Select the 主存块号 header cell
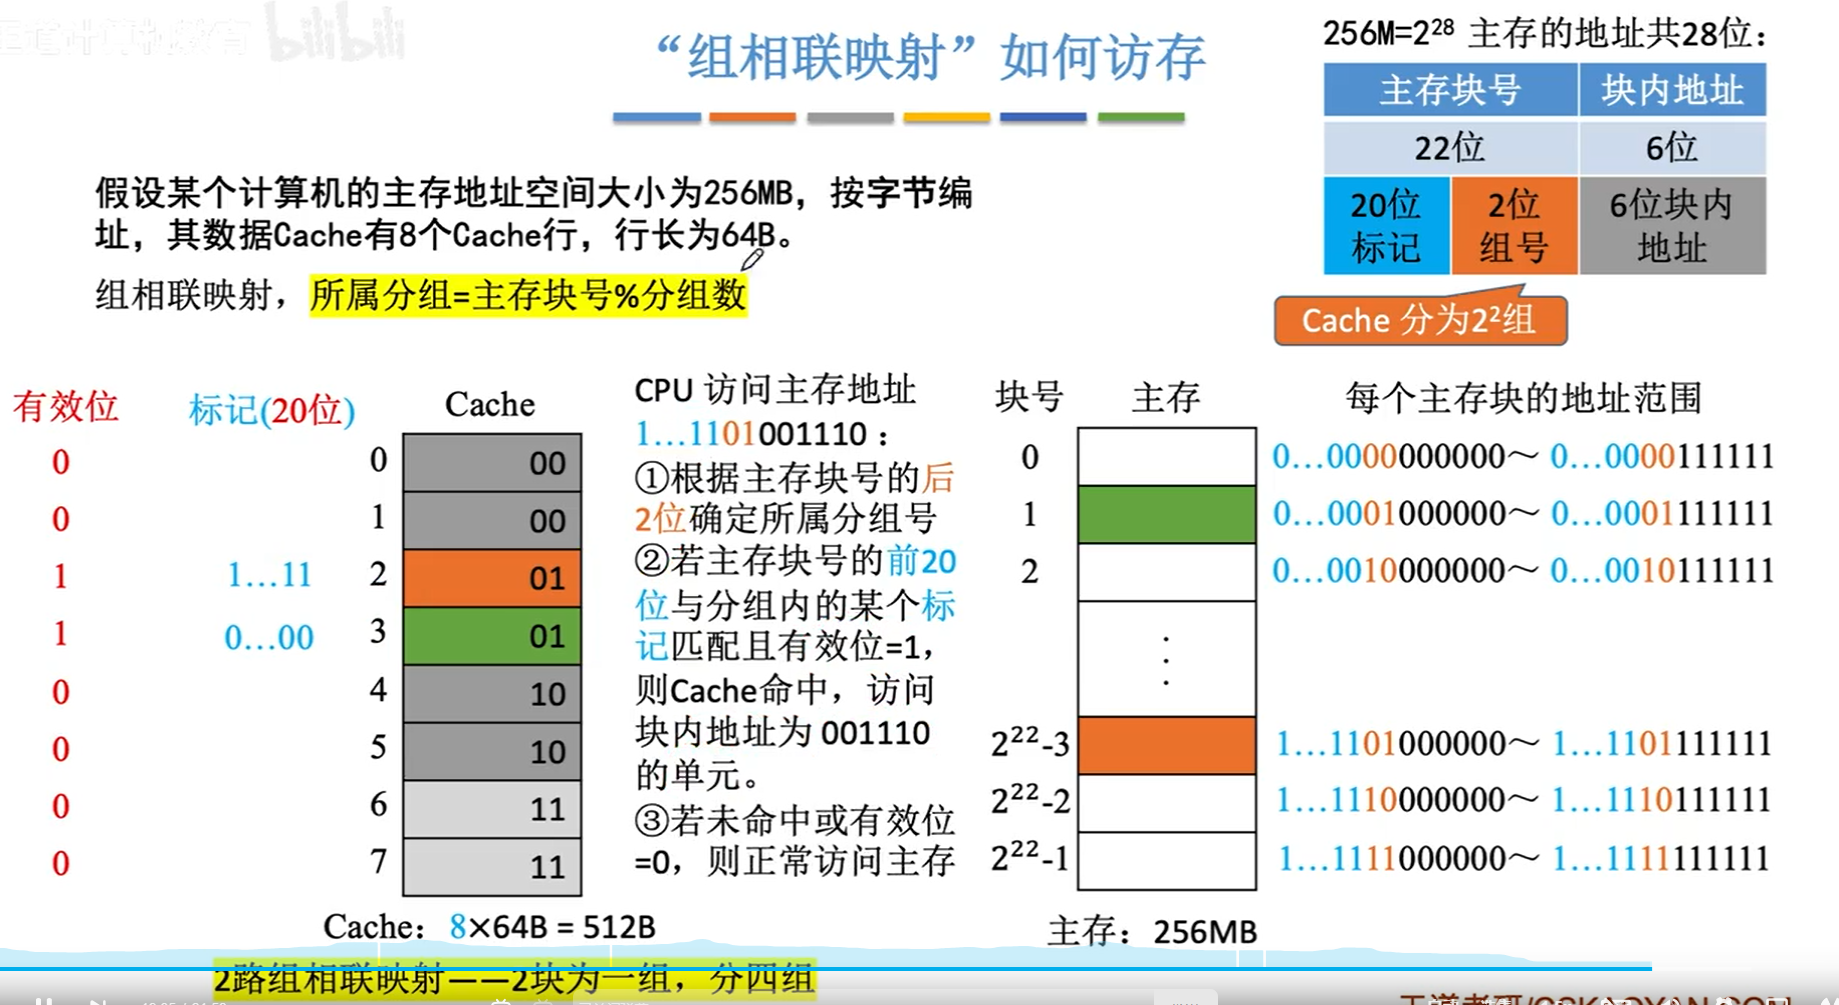 point(1450,90)
